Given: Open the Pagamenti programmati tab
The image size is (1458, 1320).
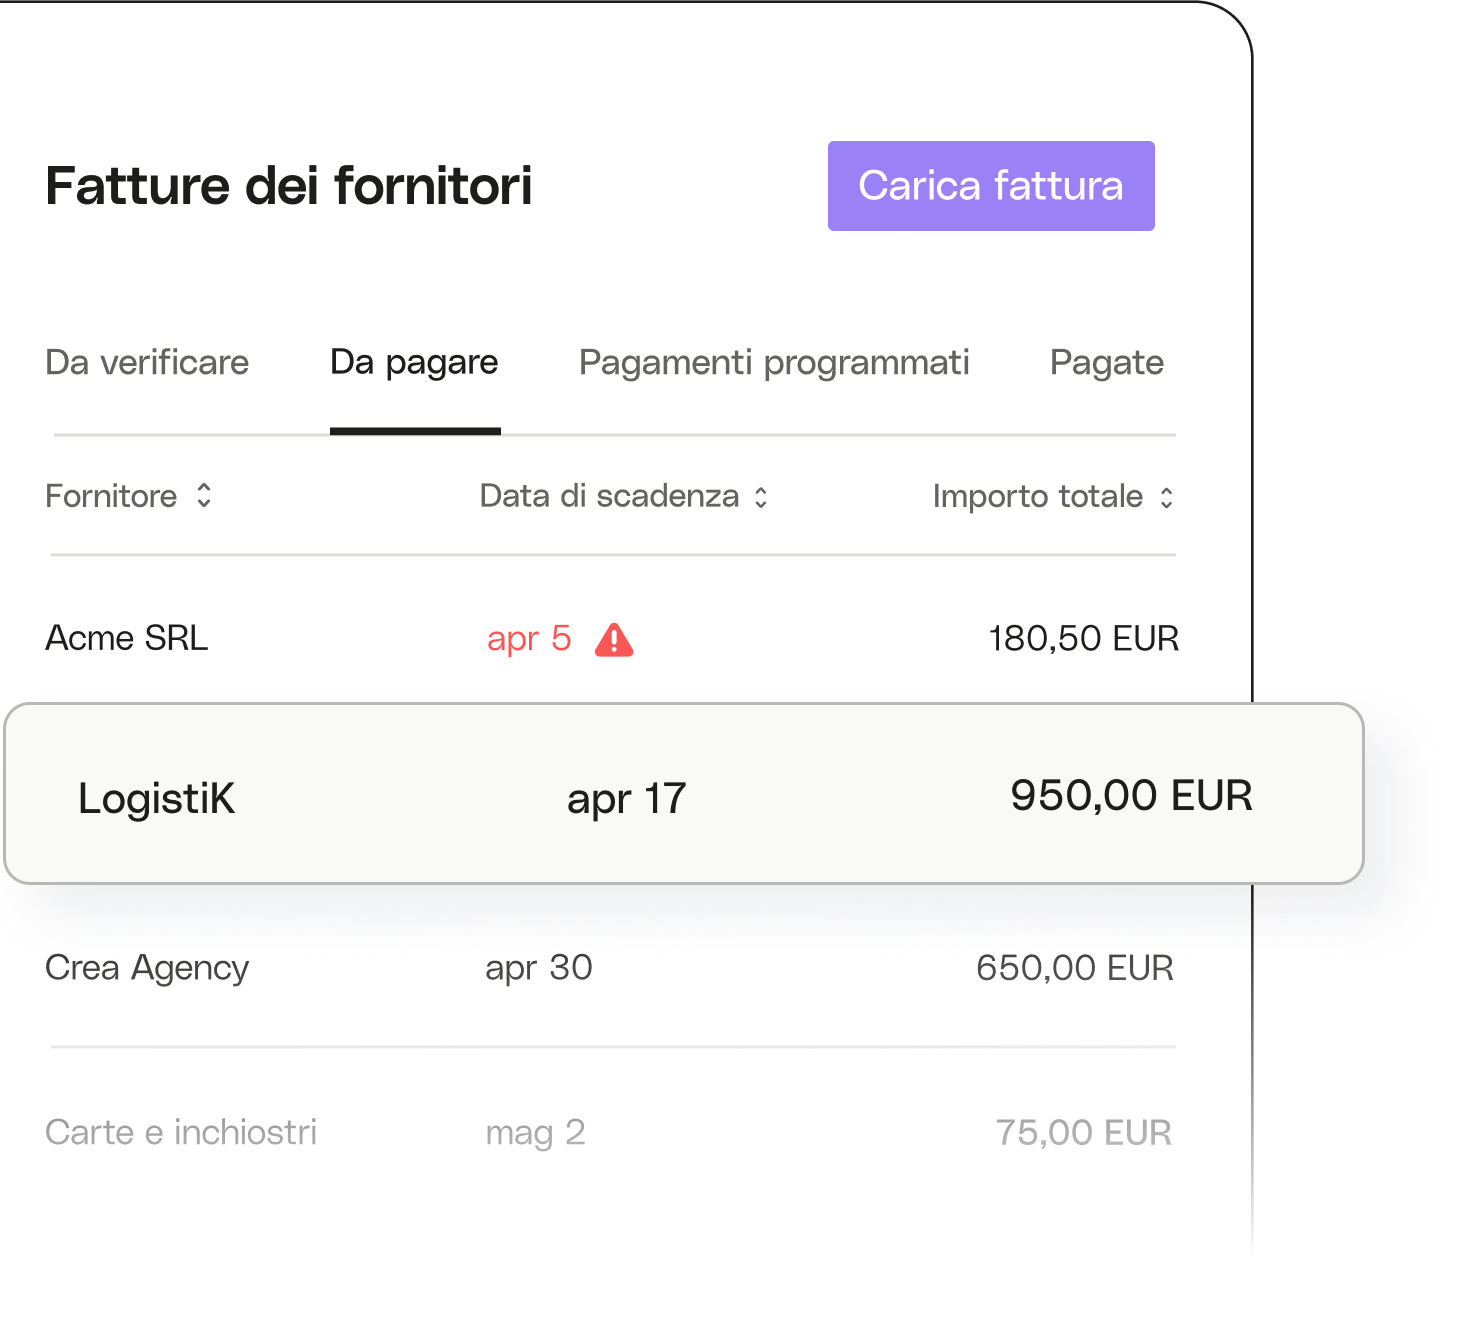Looking at the screenshot, I should coord(774,364).
